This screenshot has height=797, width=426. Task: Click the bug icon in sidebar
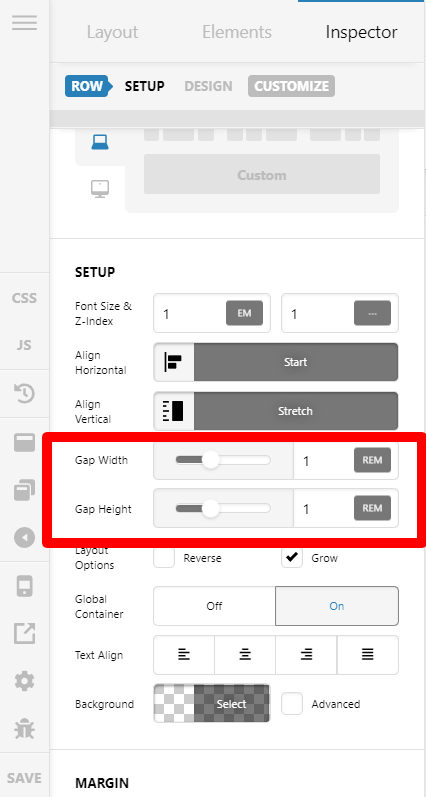pyautogui.click(x=24, y=729)
